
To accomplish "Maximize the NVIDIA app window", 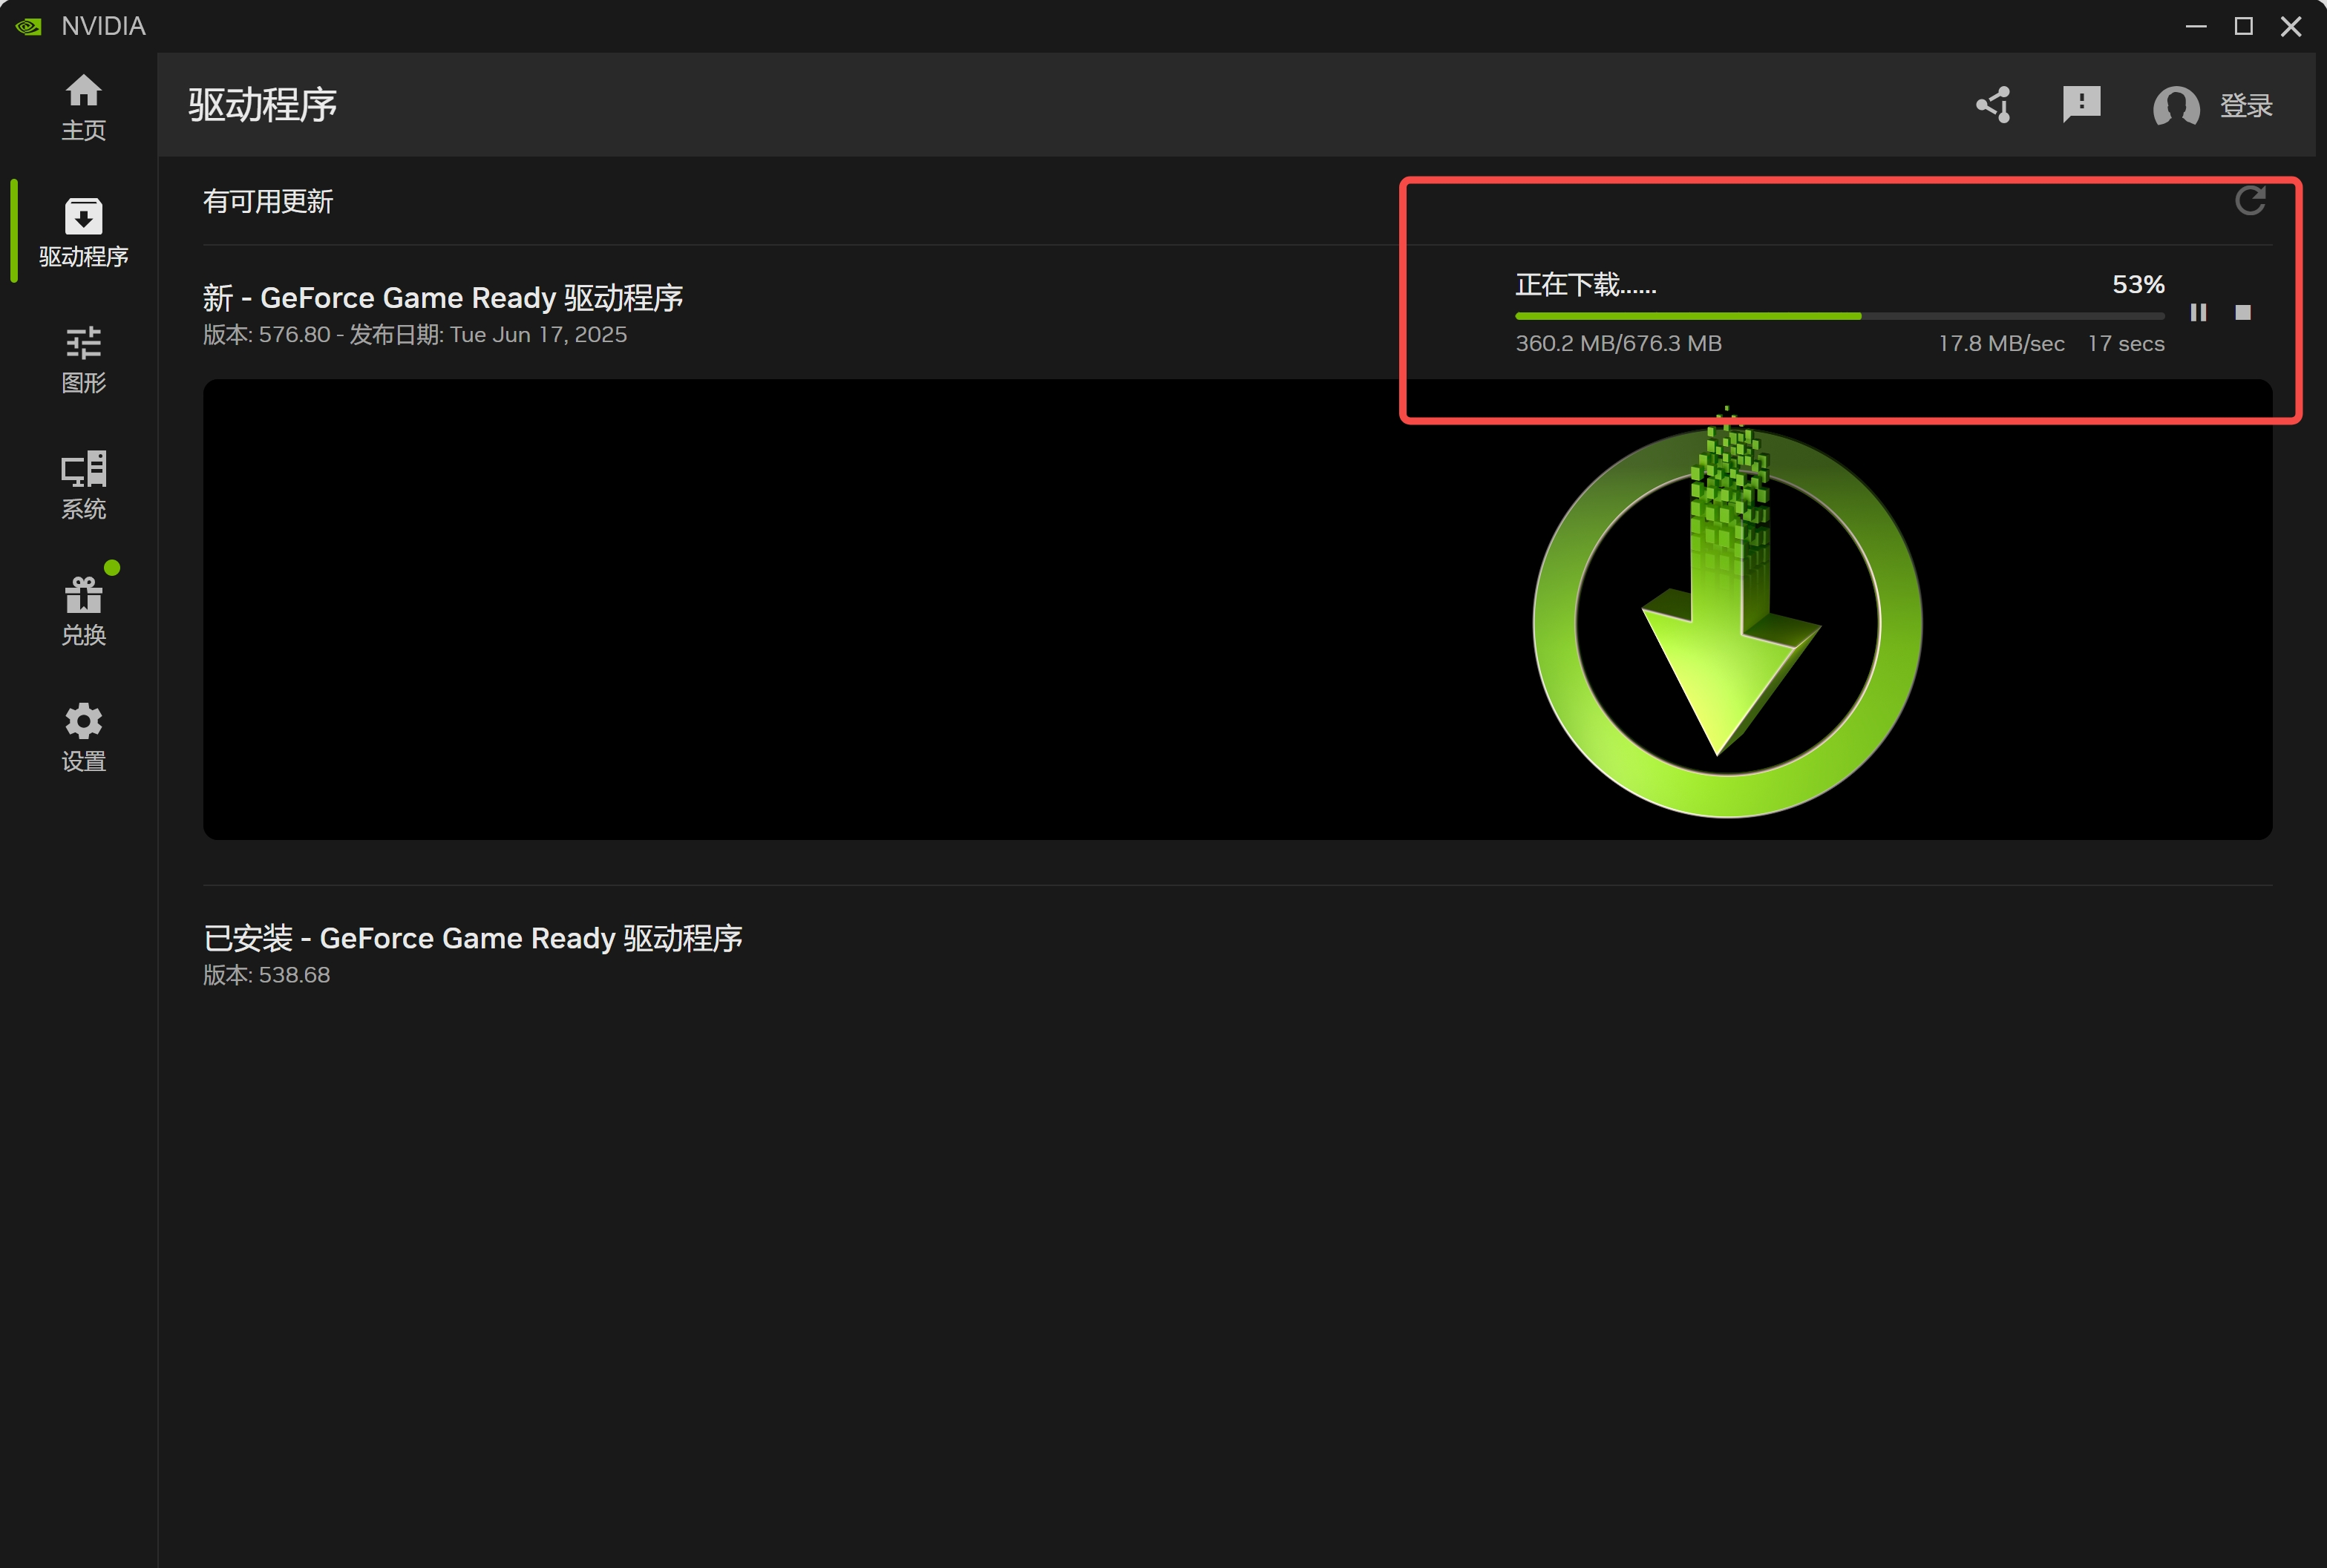I will coord(2243,26).
